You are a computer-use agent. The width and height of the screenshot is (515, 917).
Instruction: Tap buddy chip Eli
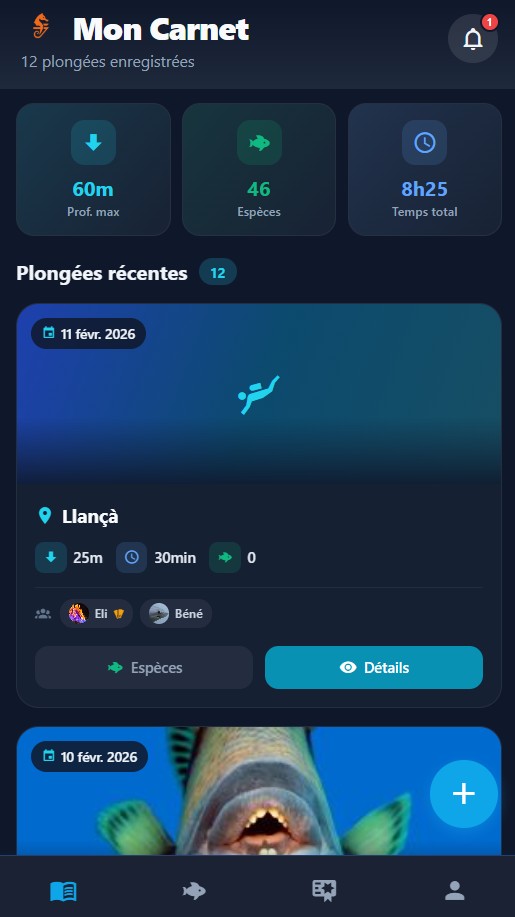(x=96, y=613)
